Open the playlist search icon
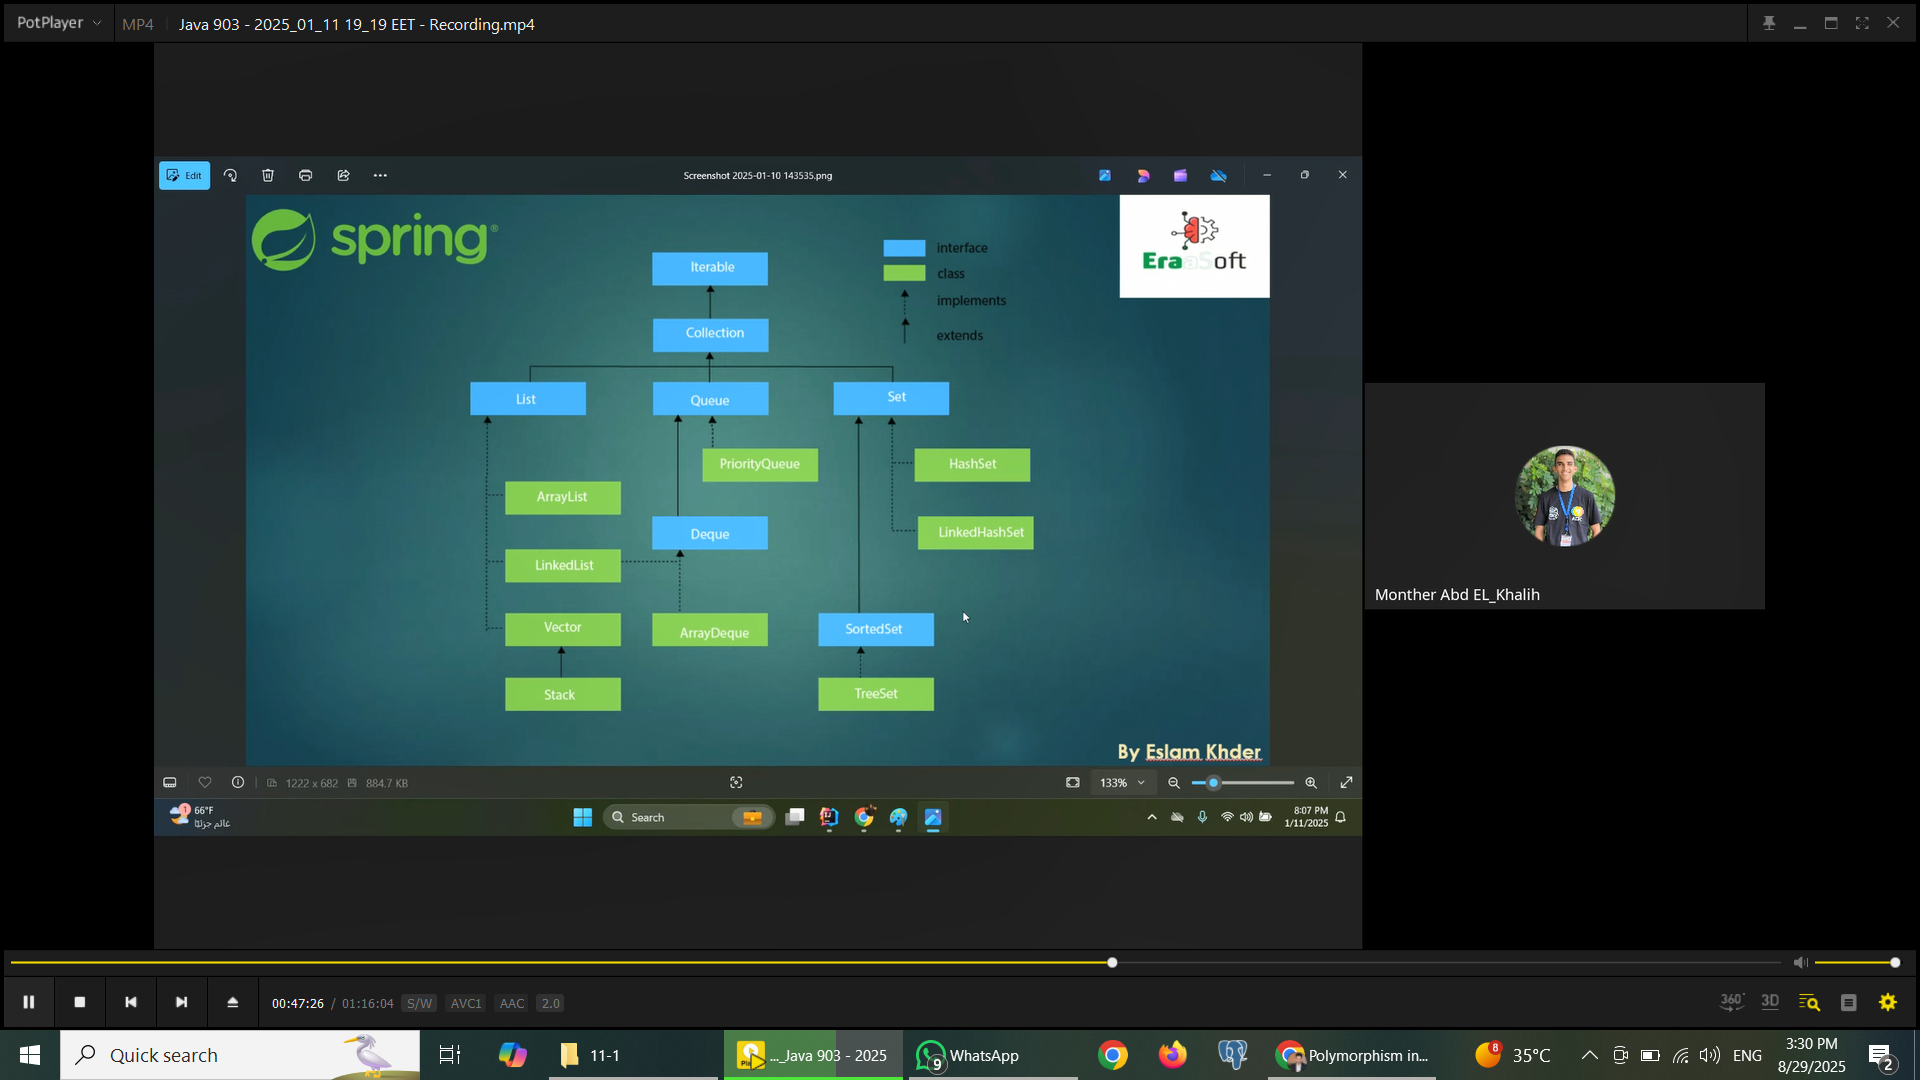1920x1080 pixels. (1809, 1002)
